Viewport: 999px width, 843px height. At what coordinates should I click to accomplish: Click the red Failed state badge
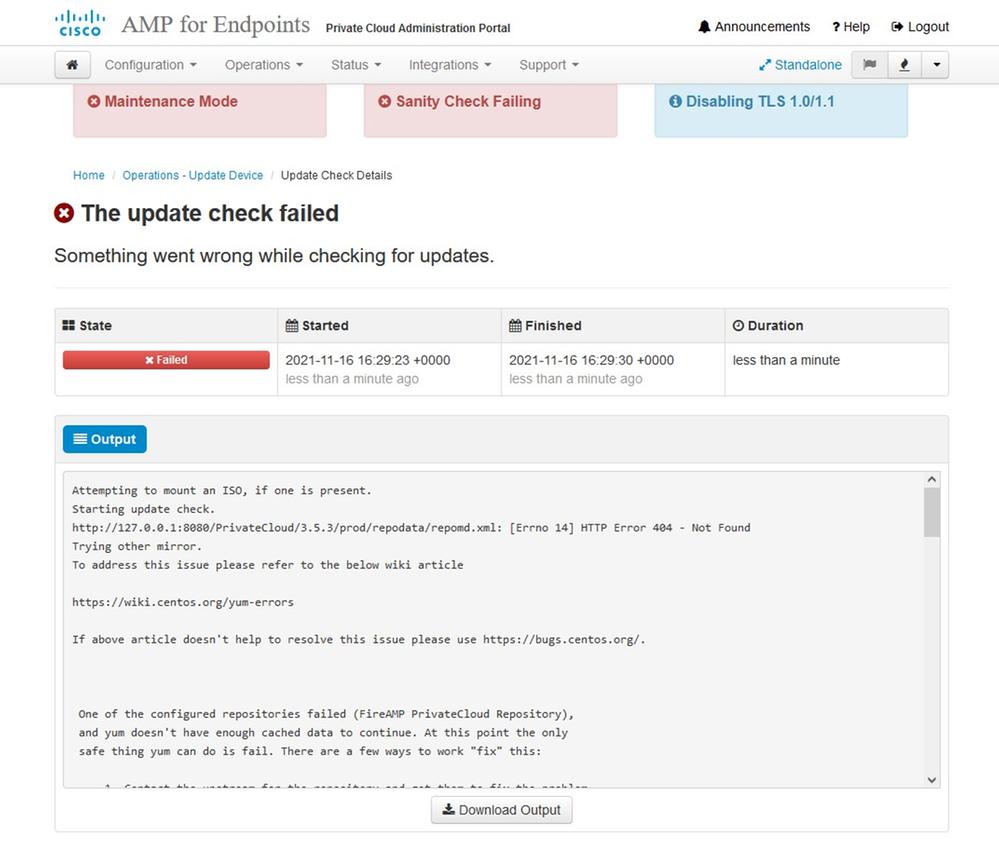[x=166, y=360]
